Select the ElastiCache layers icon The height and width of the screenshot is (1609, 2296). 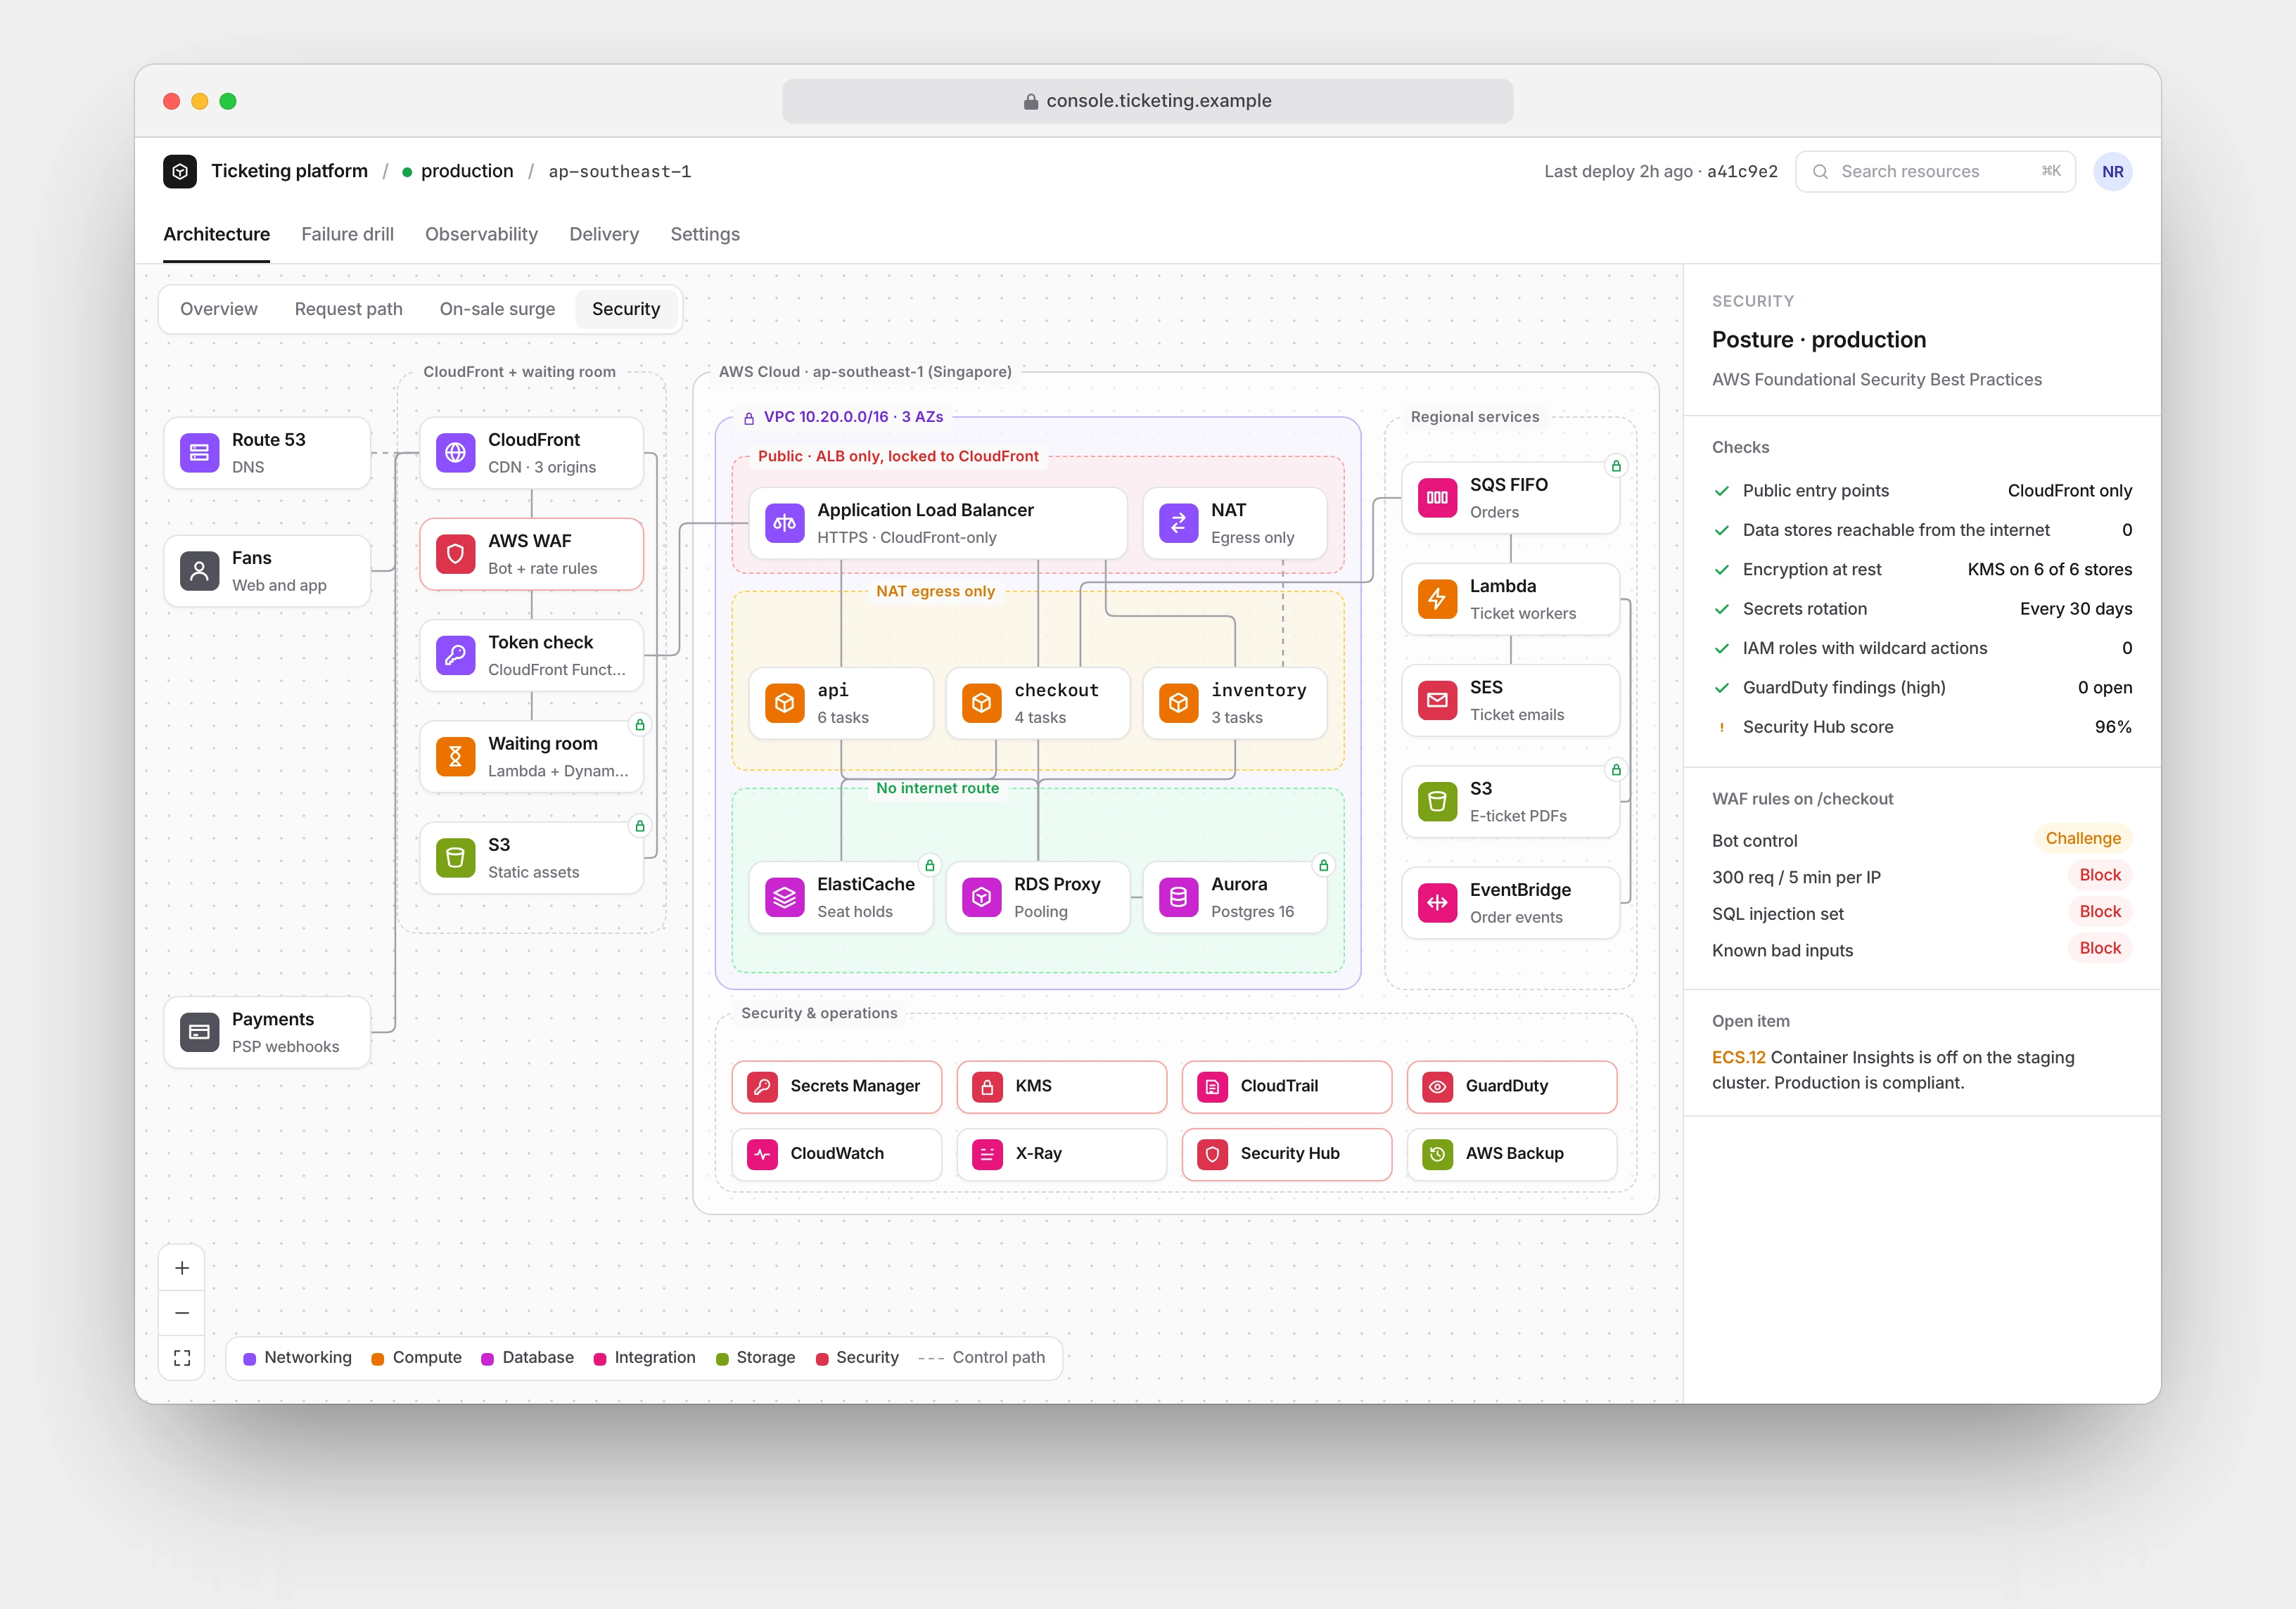pyautogui.click(x=784, y=897)
